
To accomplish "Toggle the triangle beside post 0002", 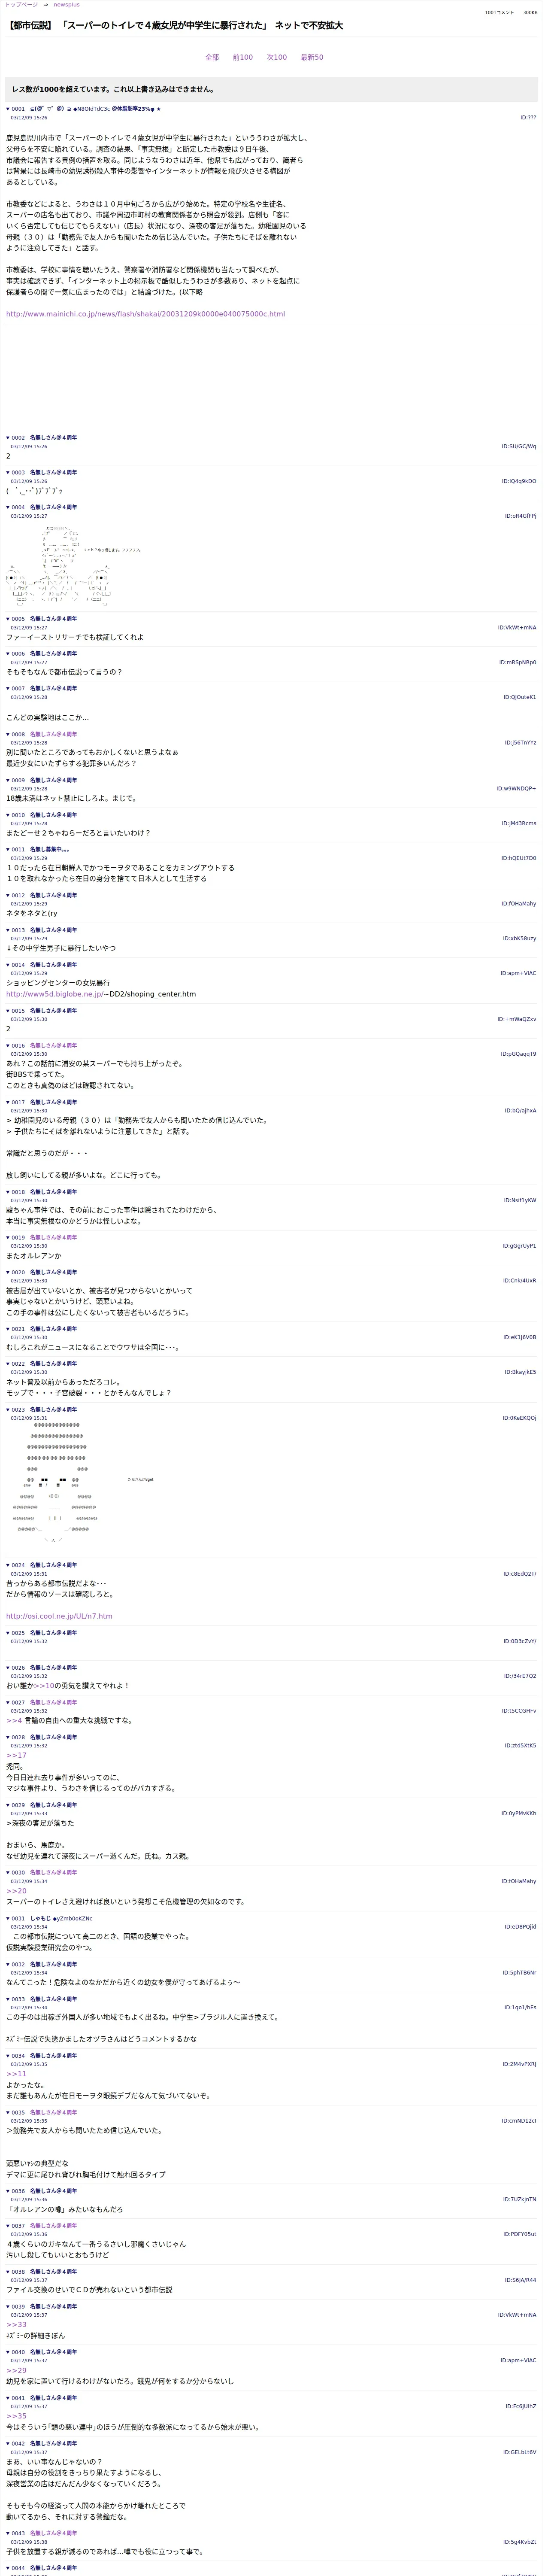I will (x=8, y=438).
